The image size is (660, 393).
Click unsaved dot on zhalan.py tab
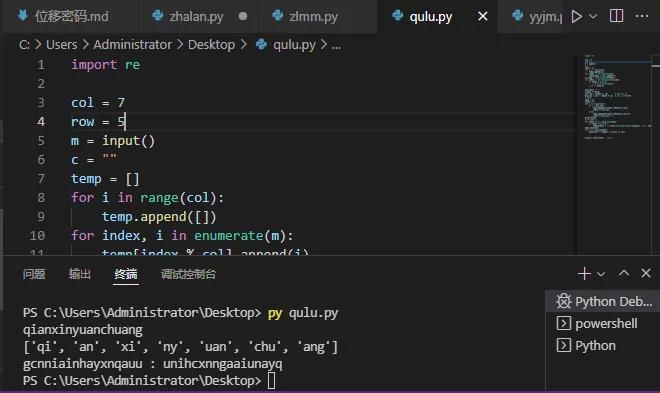pyautogui.click(x=243, y=16)
